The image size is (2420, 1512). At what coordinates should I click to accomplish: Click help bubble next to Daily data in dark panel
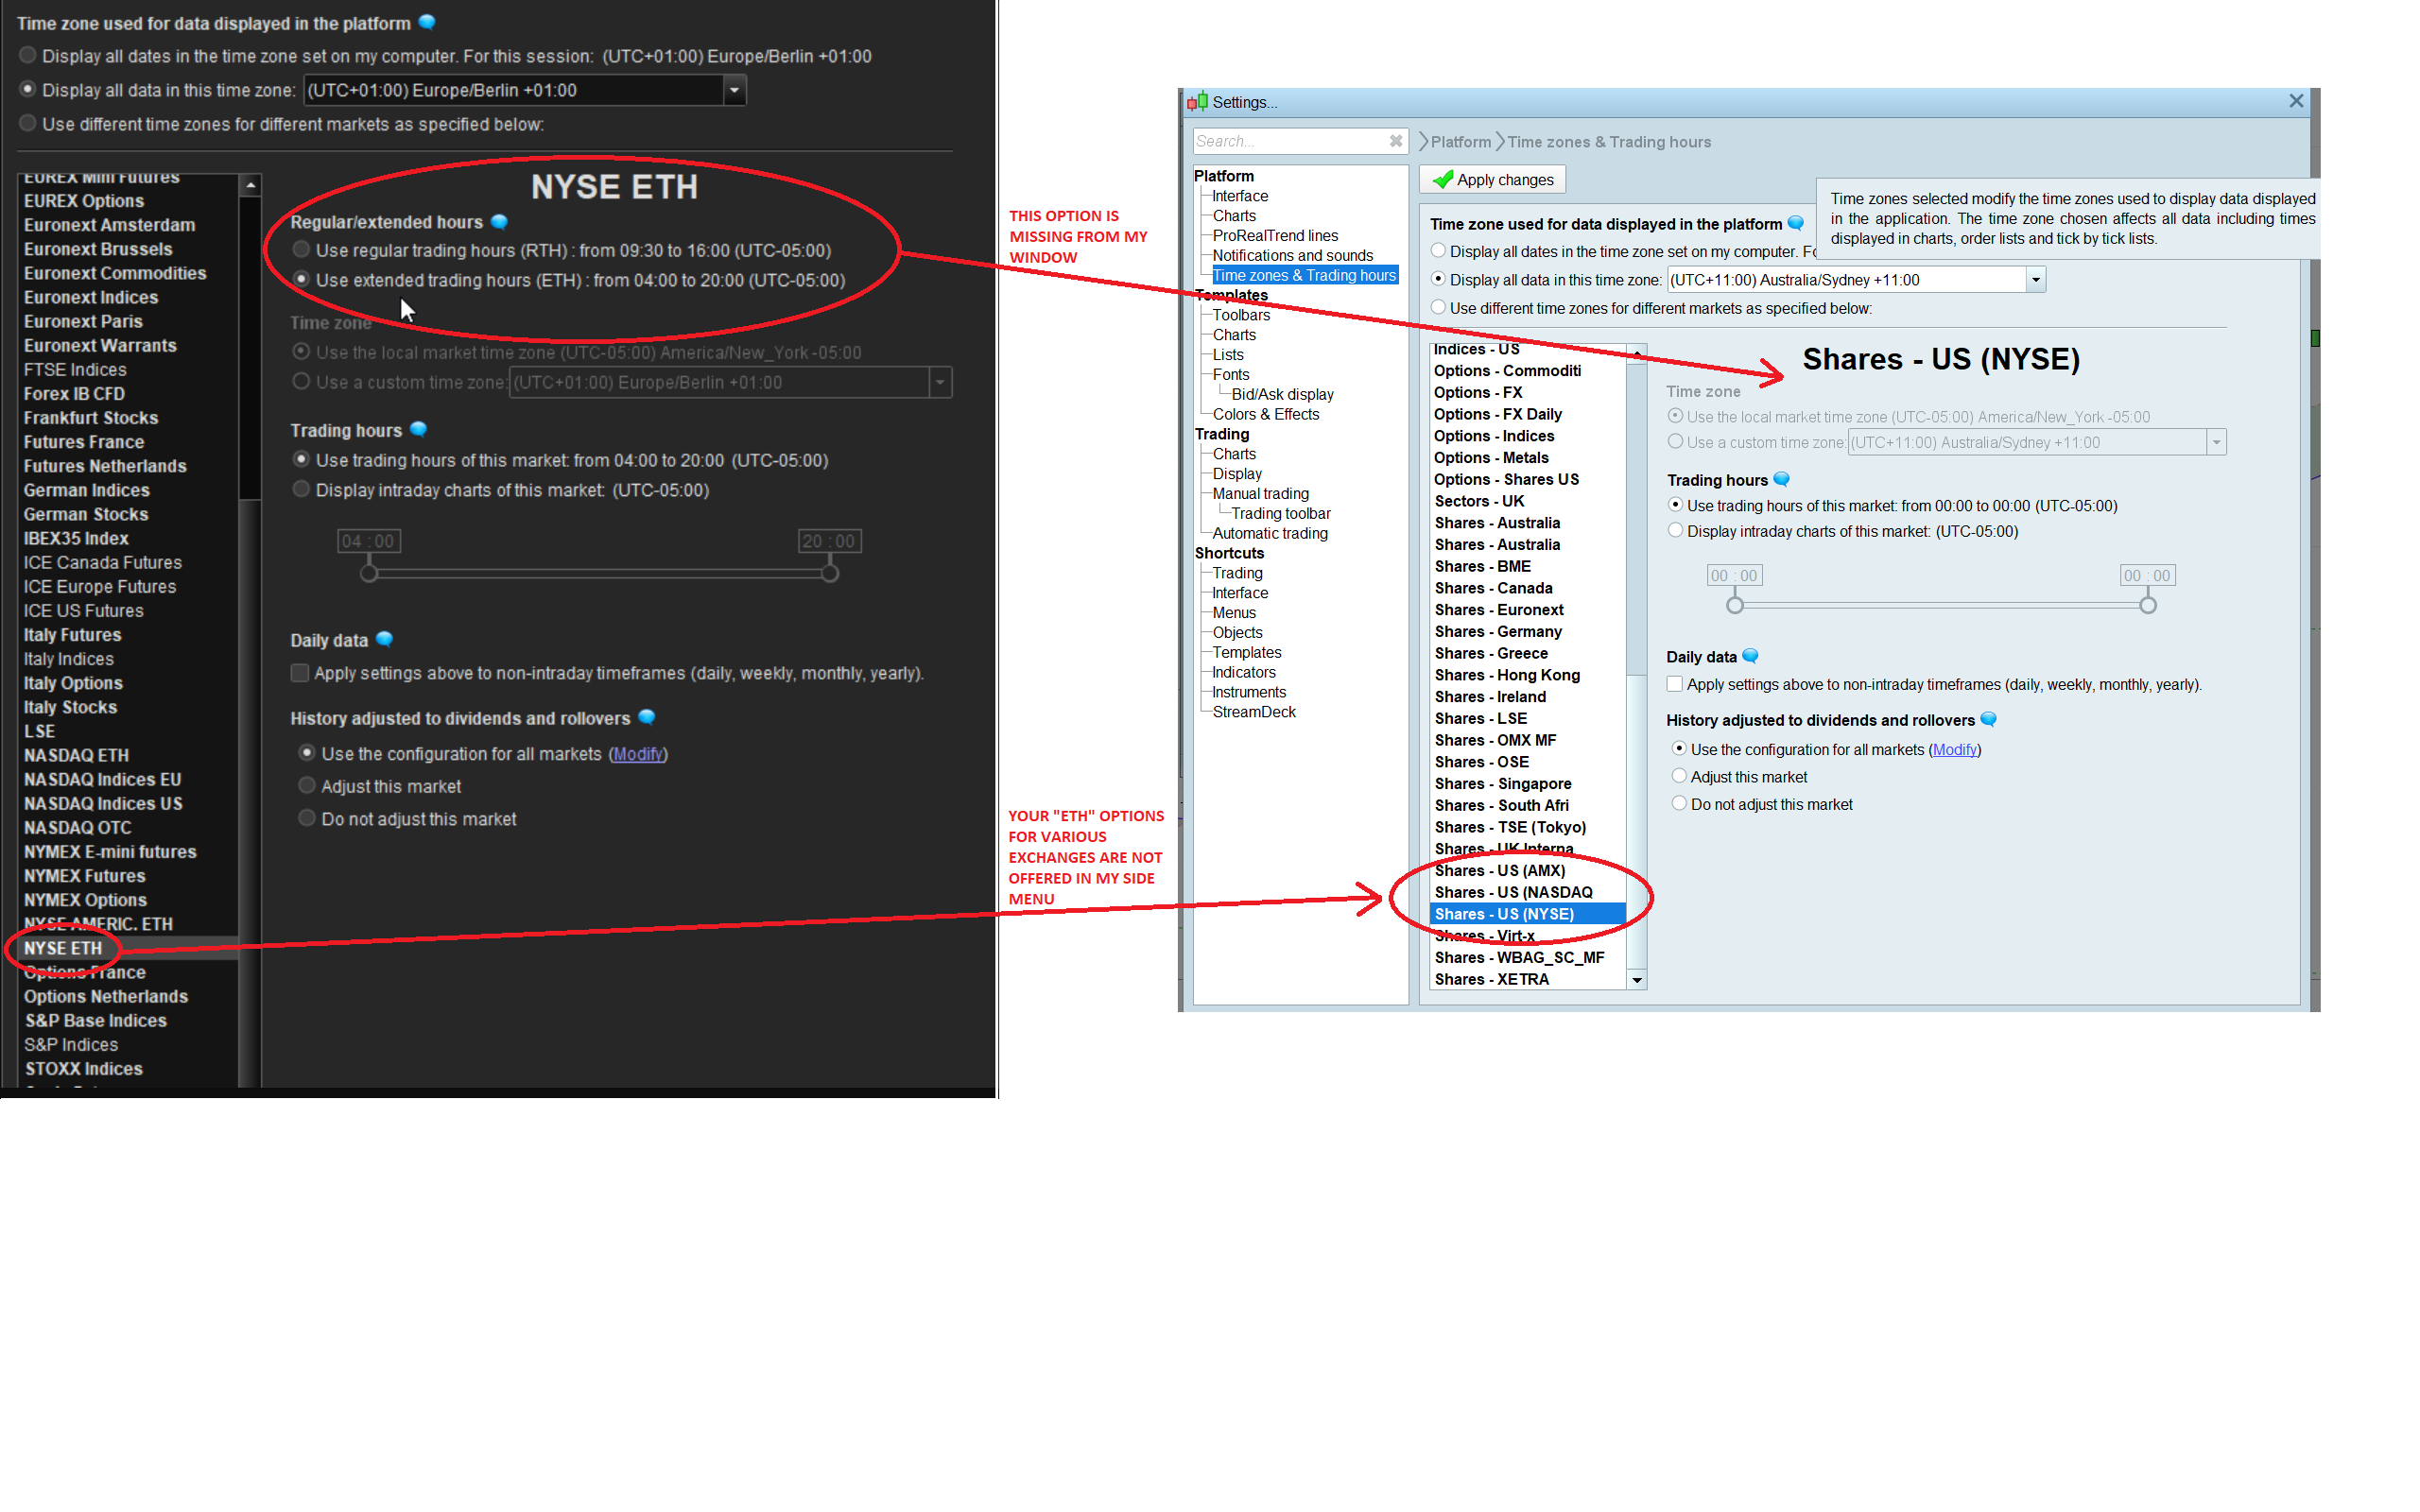click(x=385, y=639)
